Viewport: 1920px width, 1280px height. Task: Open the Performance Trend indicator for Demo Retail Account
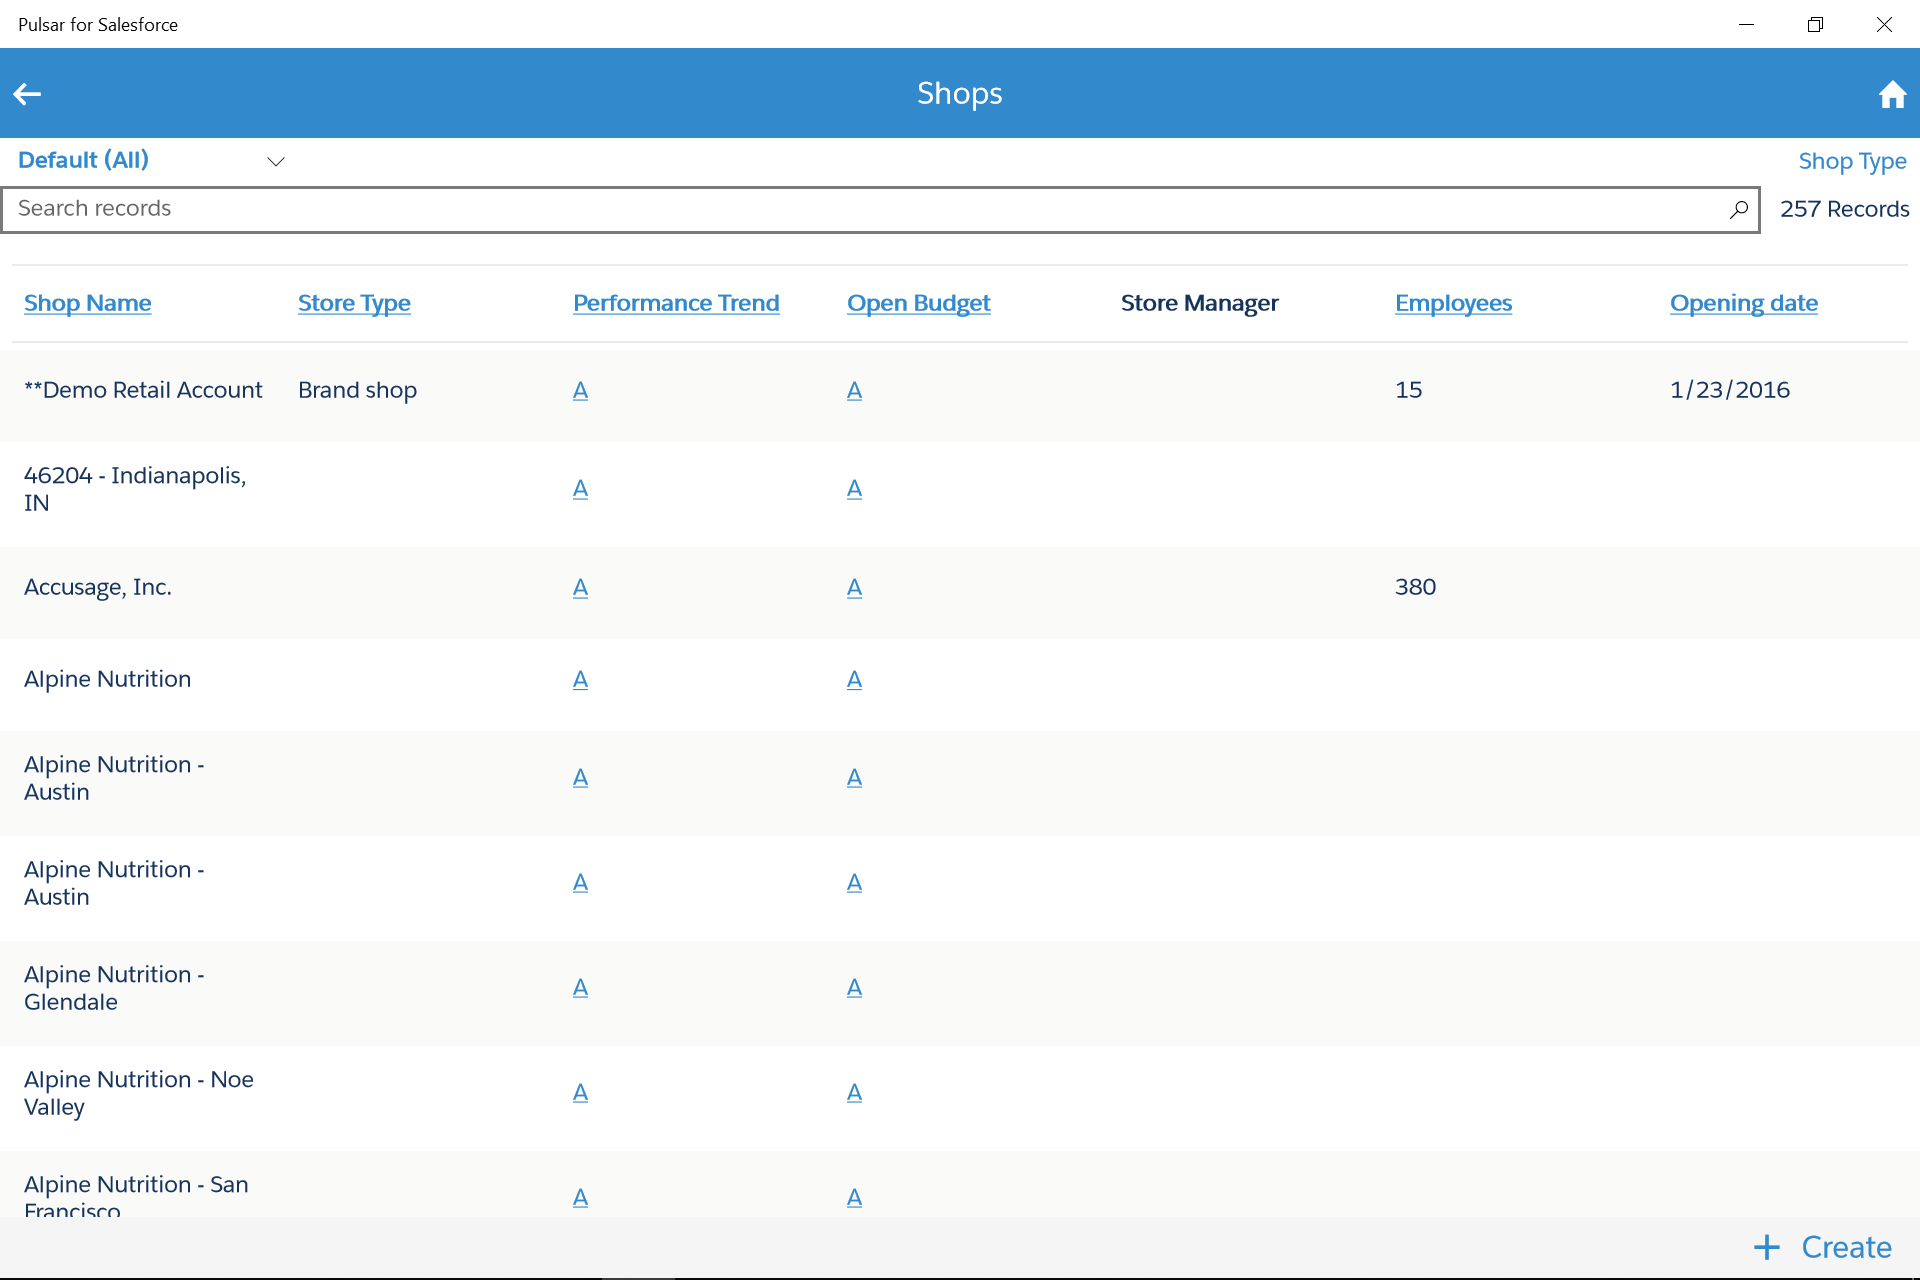(x=580, y=391)
